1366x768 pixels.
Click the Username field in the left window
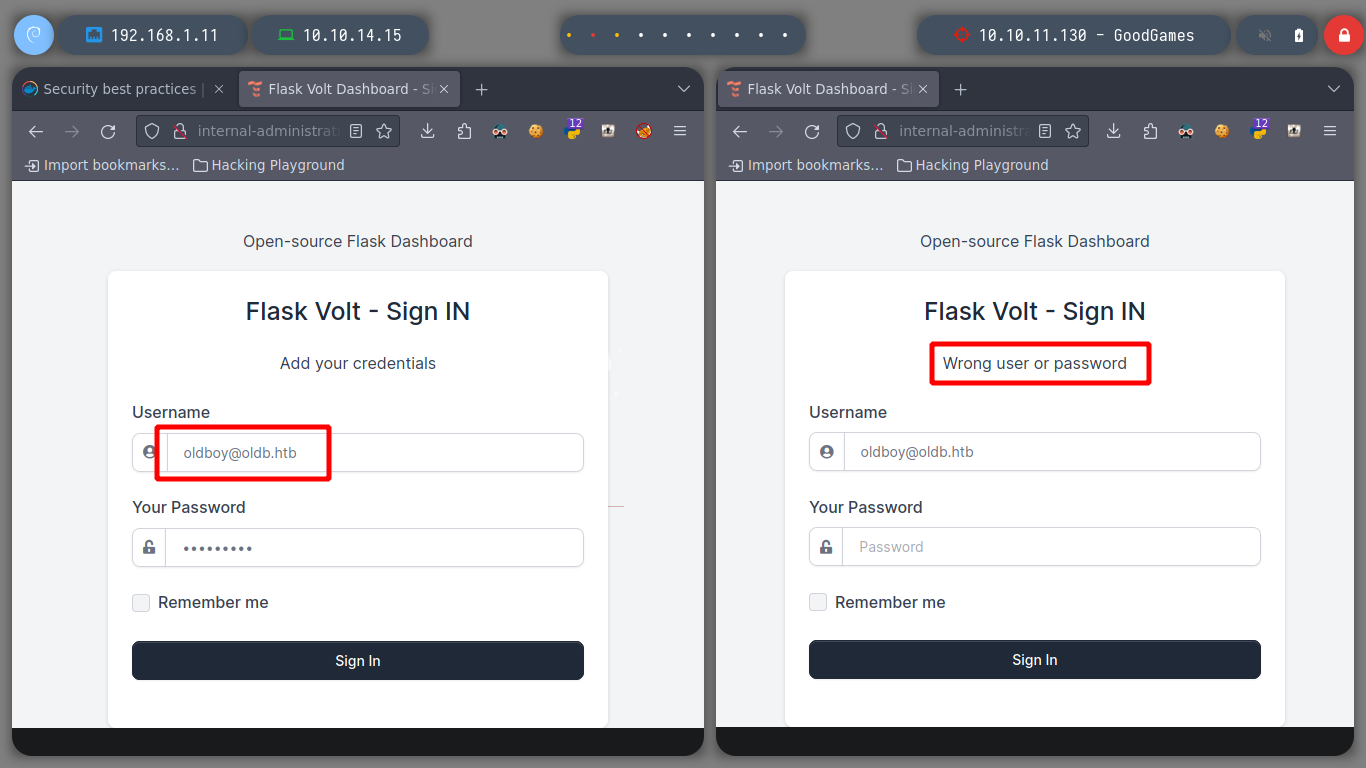[358, 452]
